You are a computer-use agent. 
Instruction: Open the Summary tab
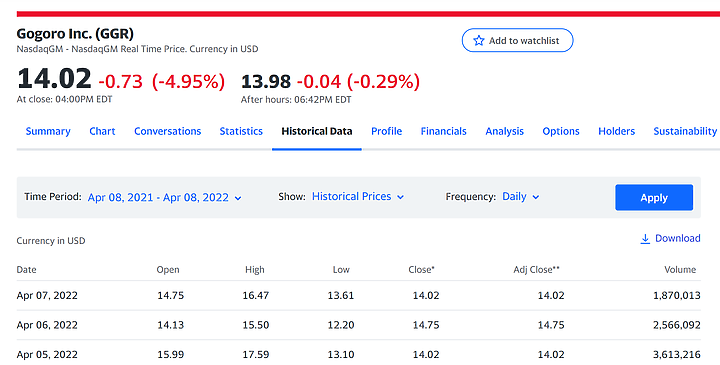[x=48, y=131]
